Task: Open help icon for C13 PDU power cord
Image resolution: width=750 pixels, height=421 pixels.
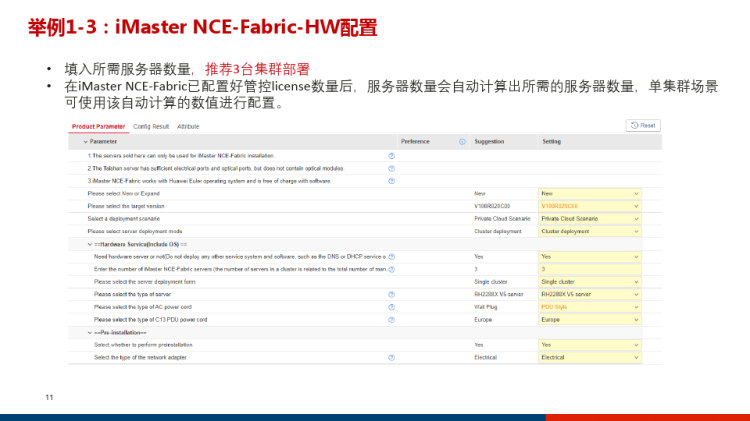Action: tap(391, 320)
